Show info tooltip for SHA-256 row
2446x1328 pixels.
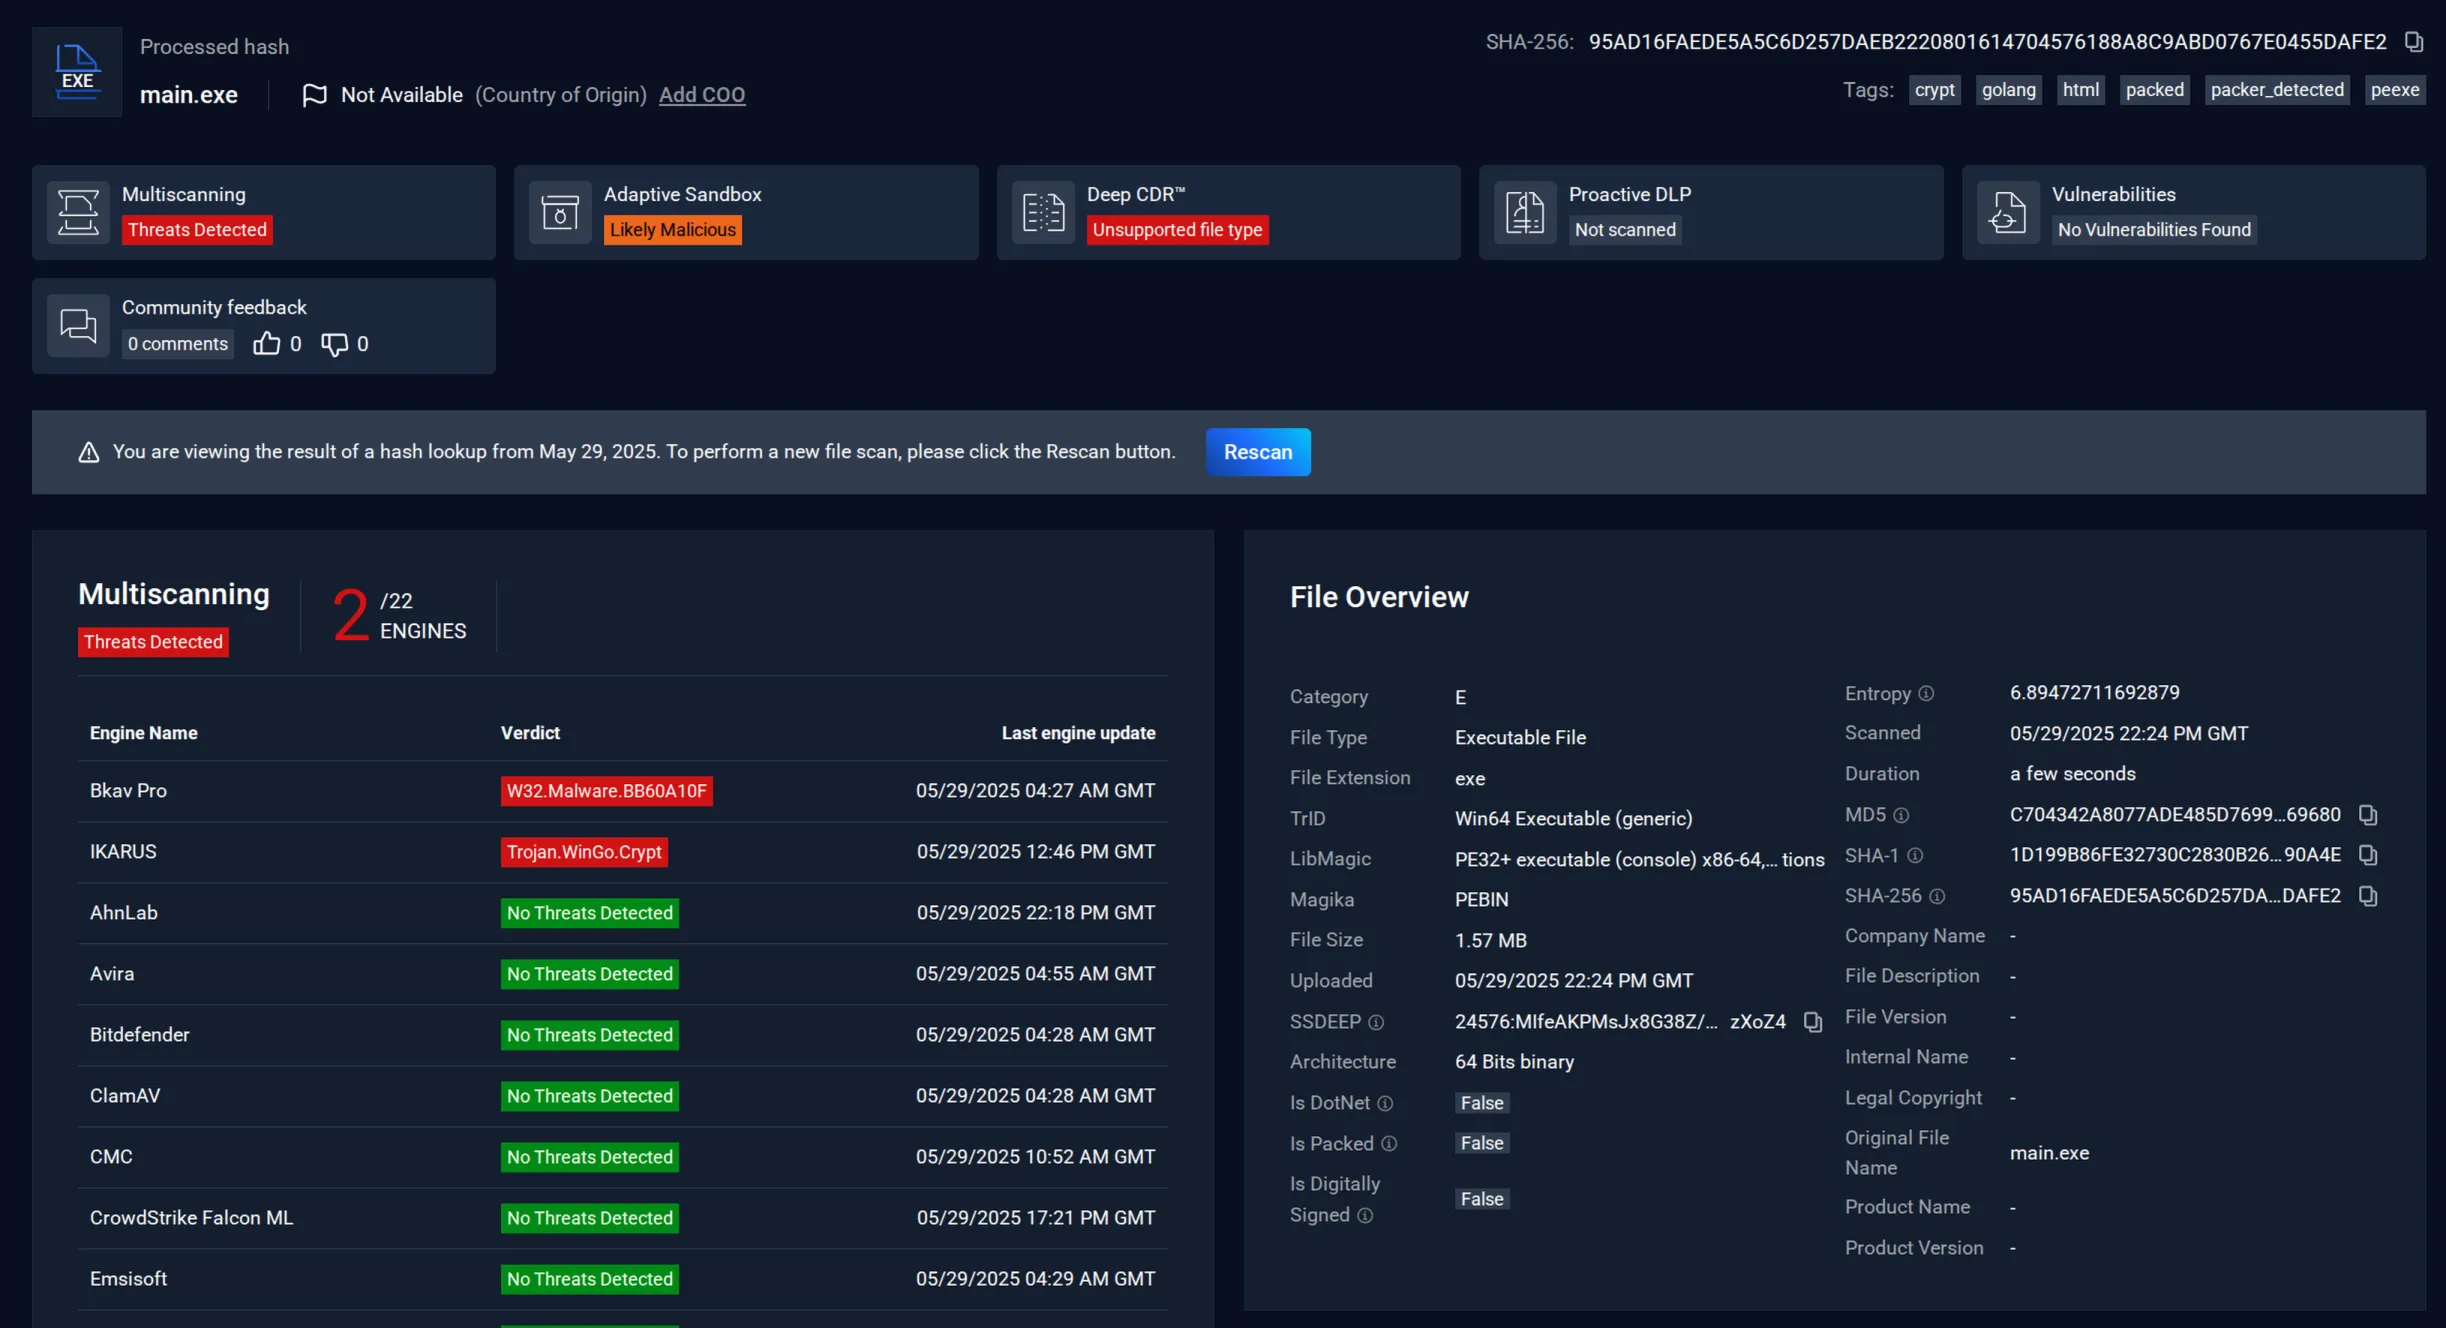pyautogui.click(x=1937, y=896)
